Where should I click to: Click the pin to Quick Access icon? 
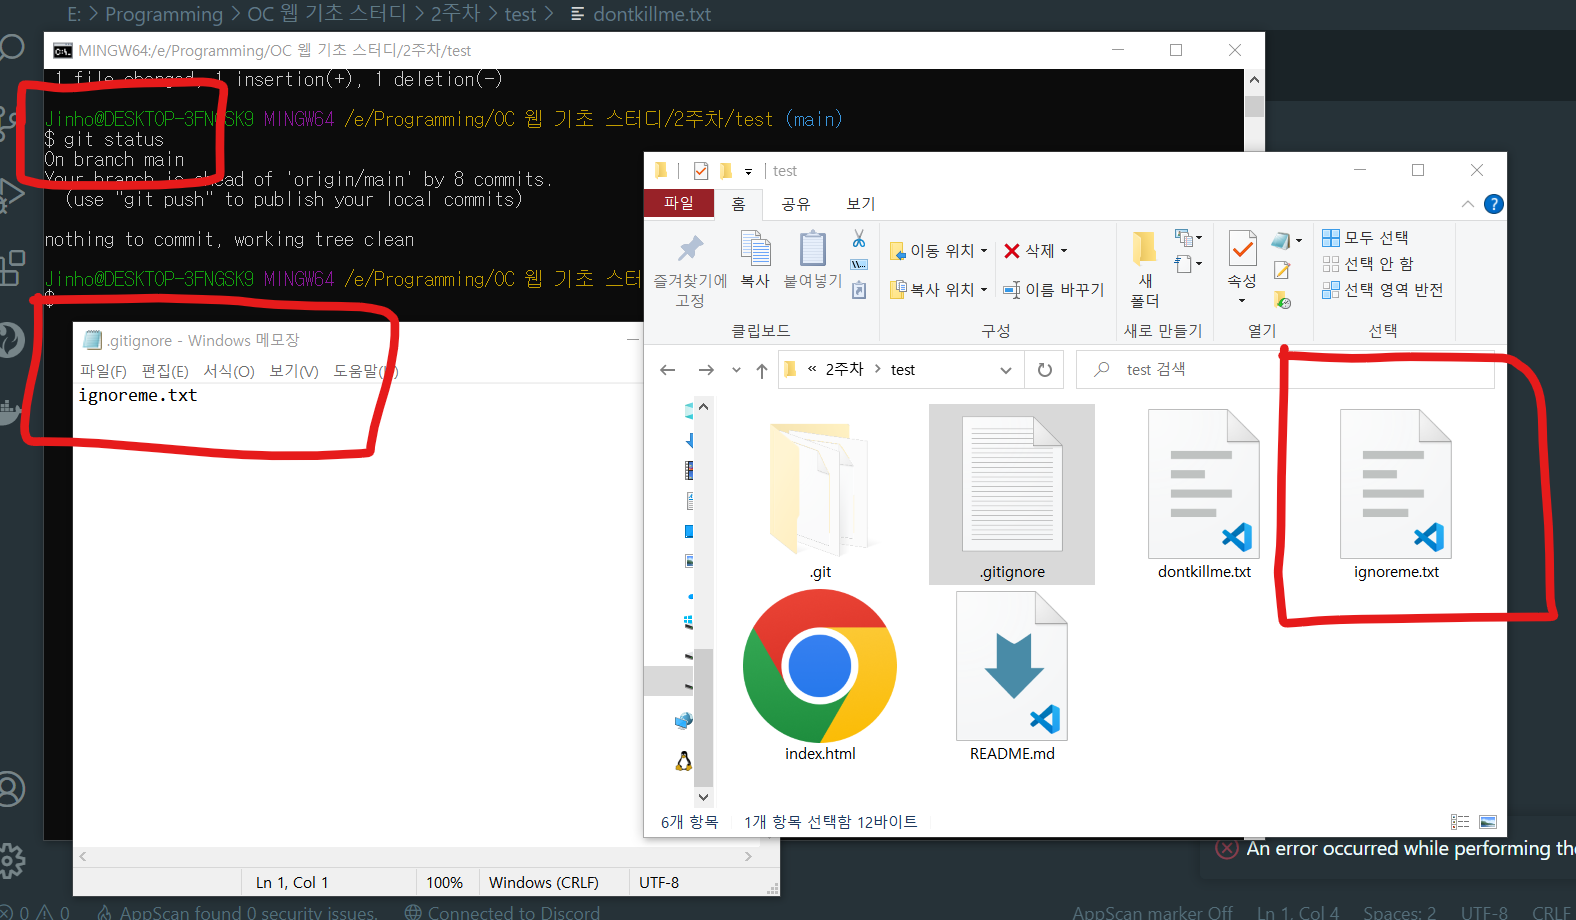(x=690, y=249)
